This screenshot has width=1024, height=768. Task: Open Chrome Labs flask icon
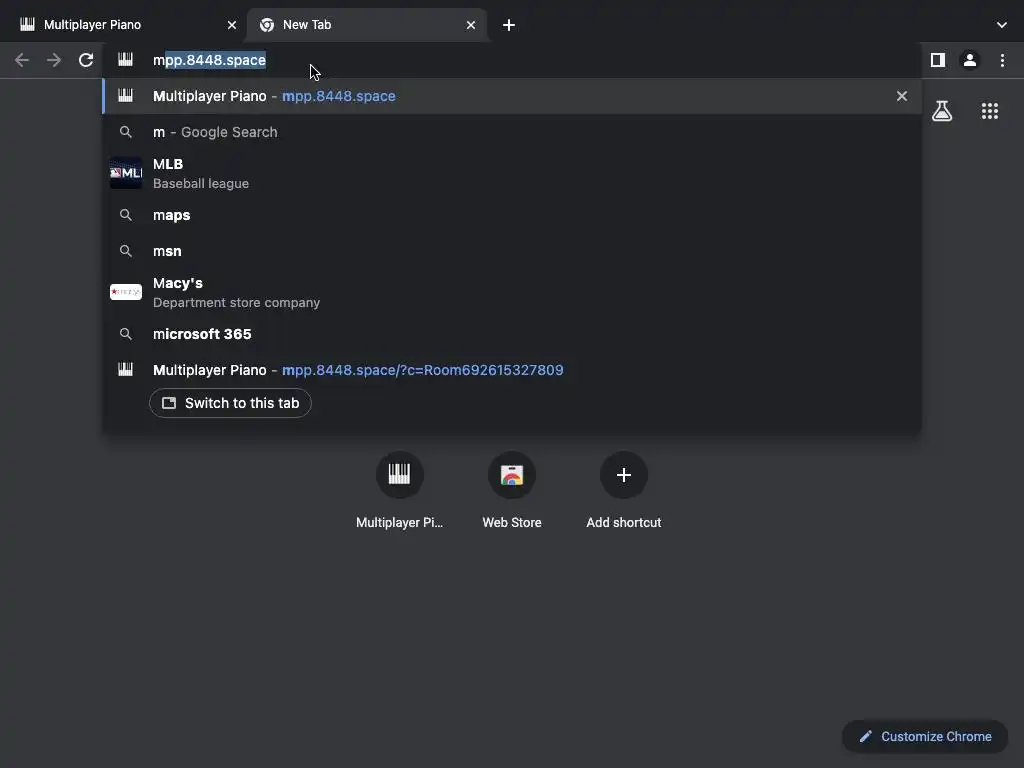tap(942, 111)
